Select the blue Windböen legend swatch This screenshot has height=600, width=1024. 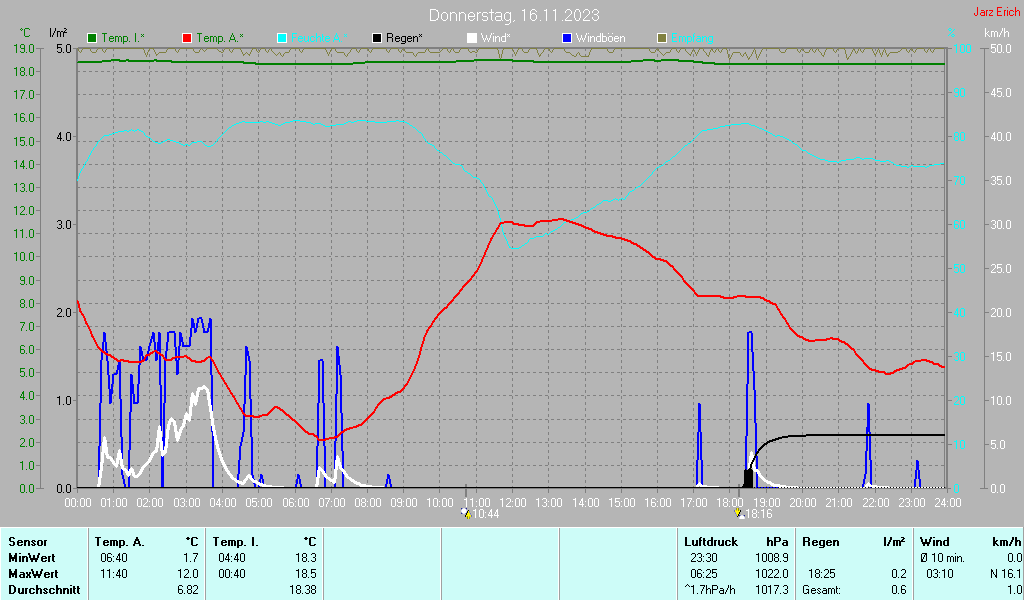567,39
